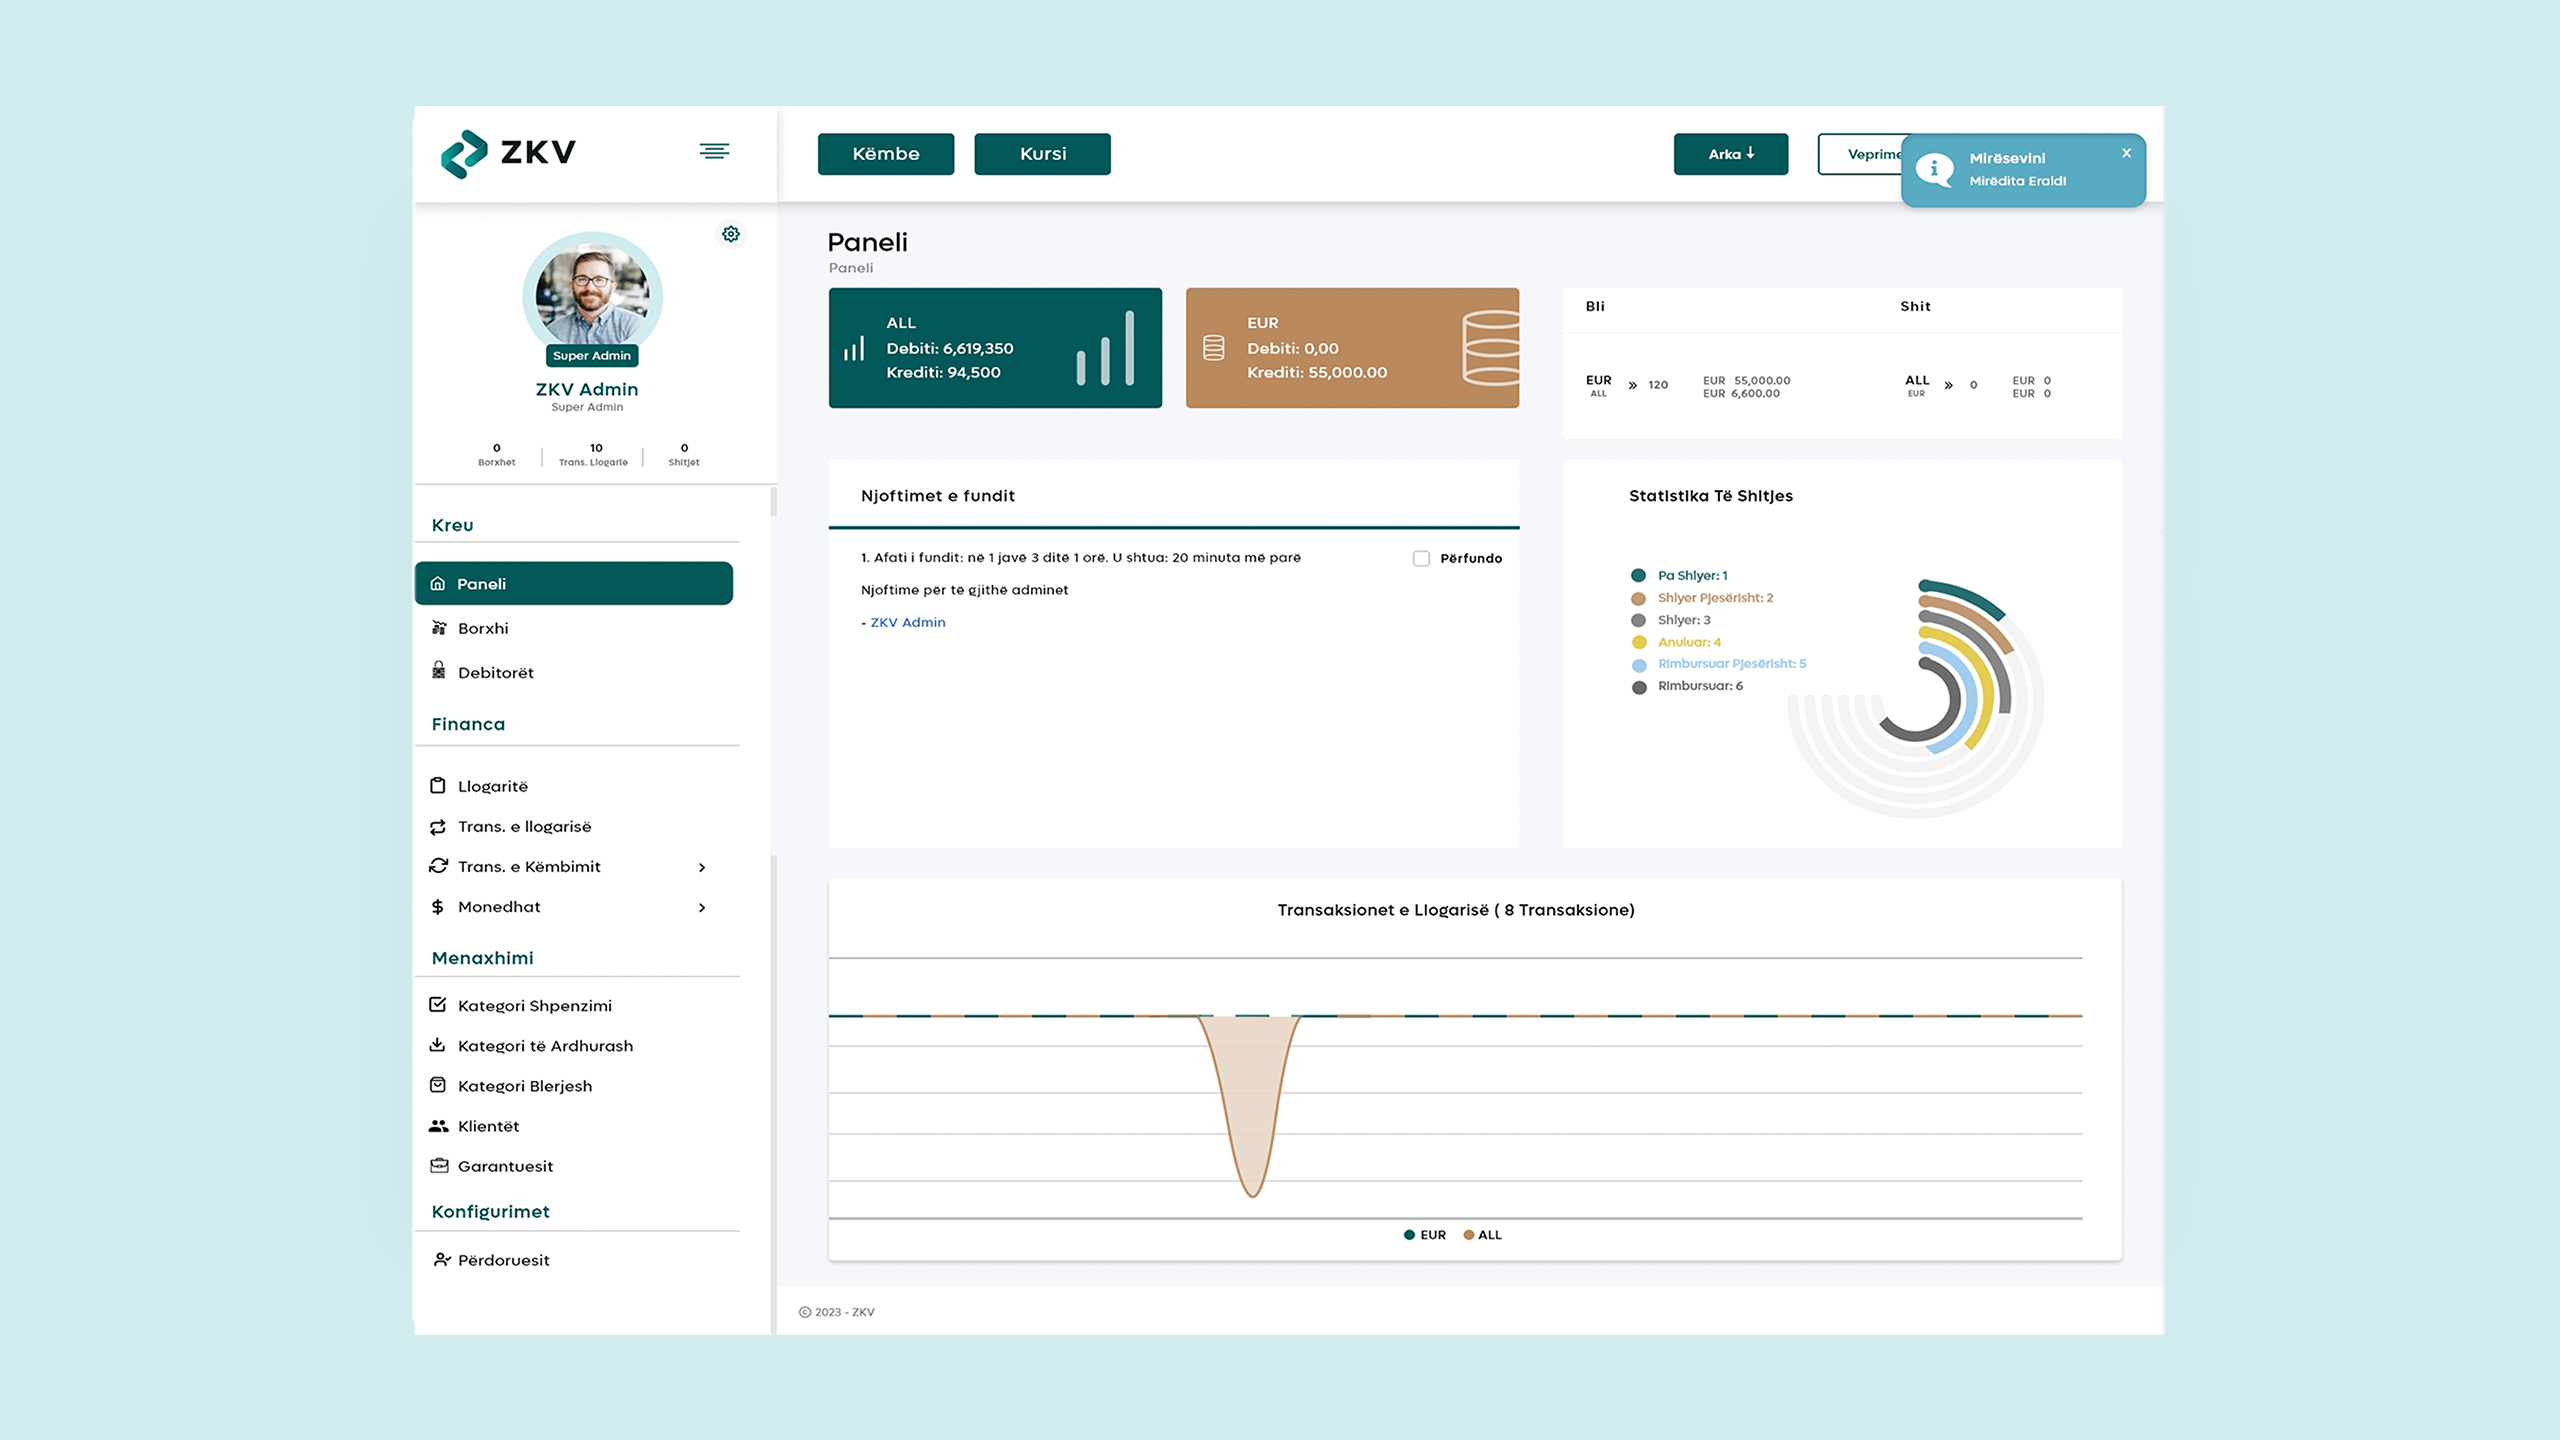Click the Llogaritë clipboard icon
The height and width of the screenshot is (1440, 2560).
click(438, 786)
